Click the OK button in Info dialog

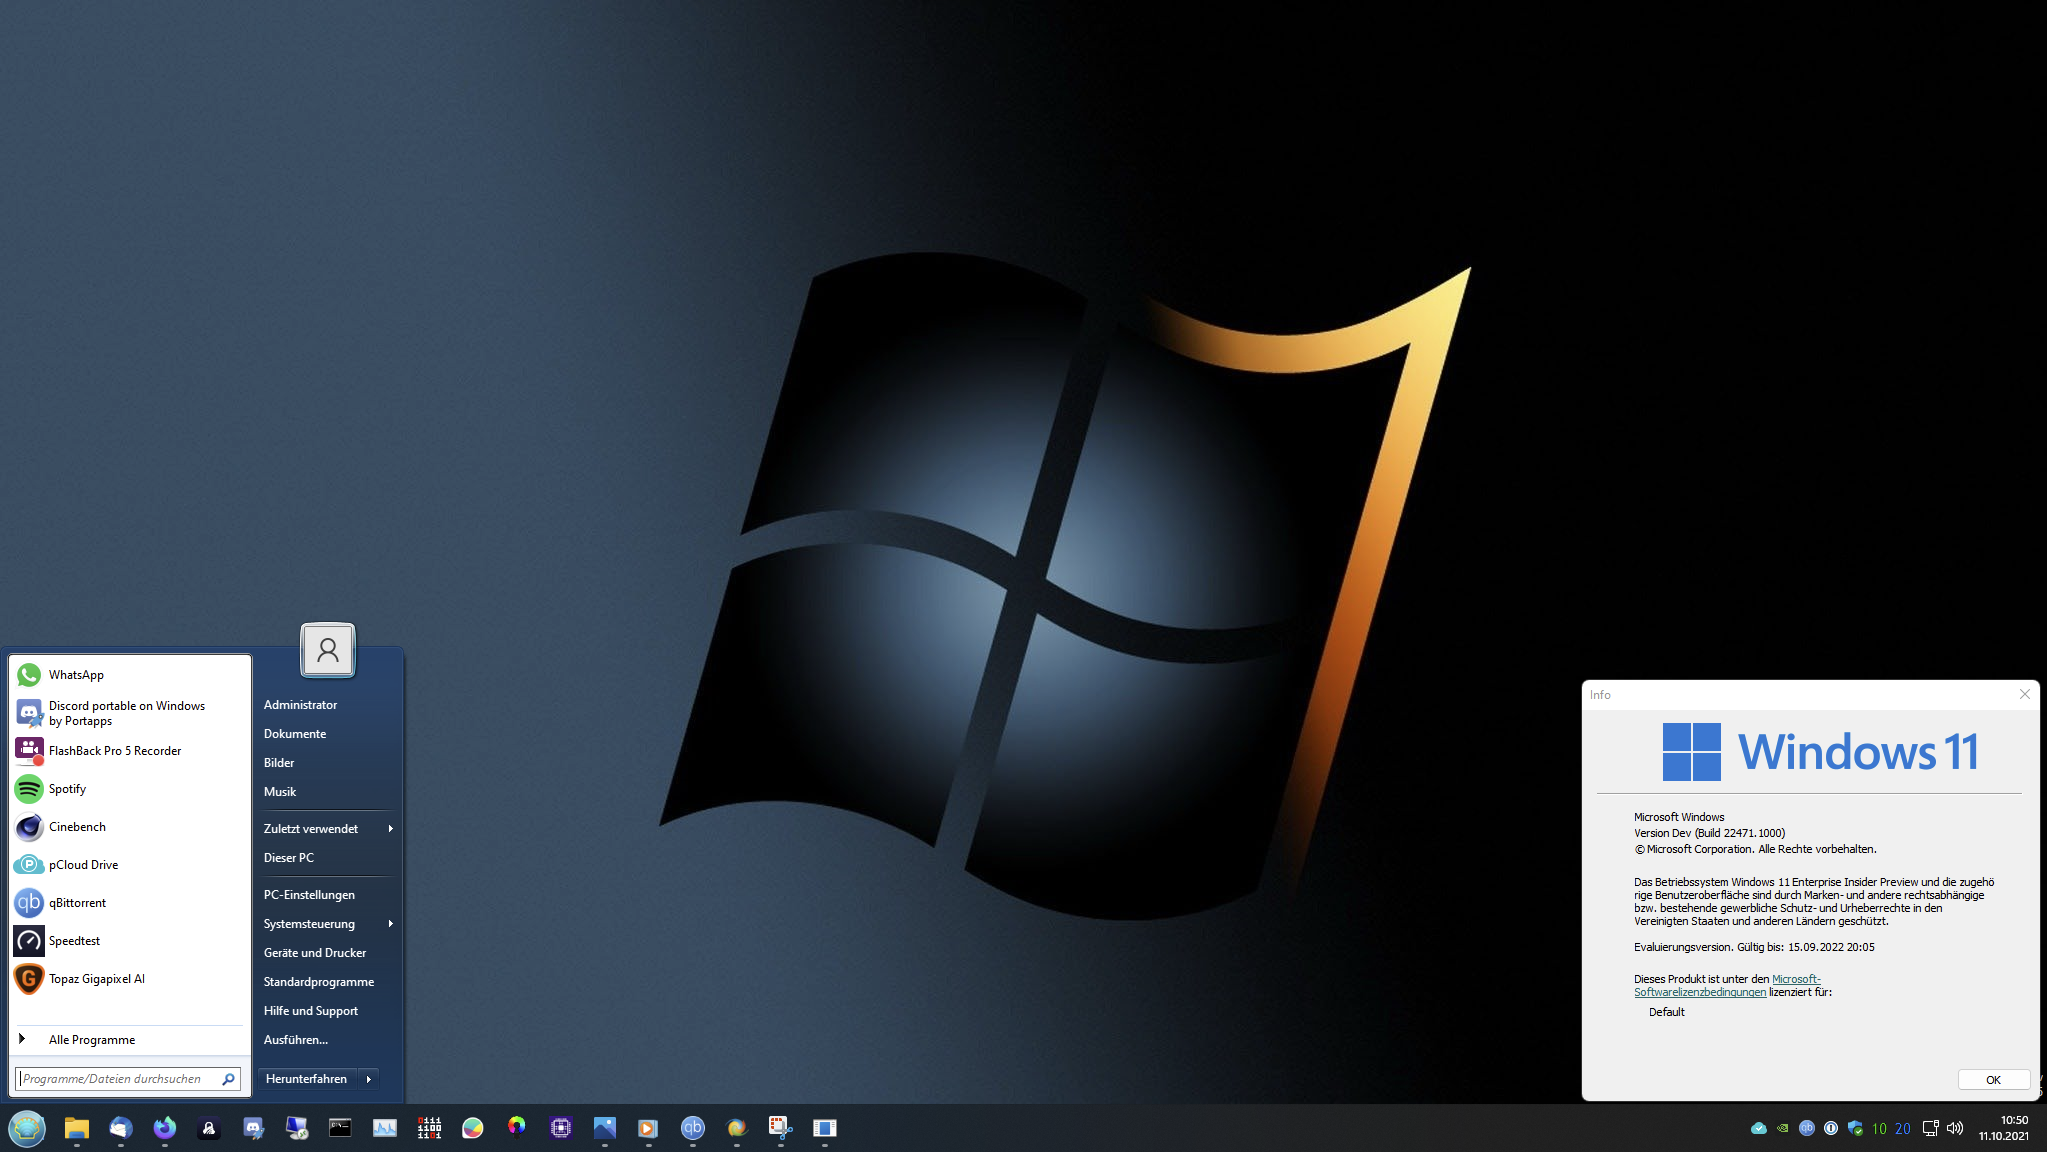[1992, 1080]
